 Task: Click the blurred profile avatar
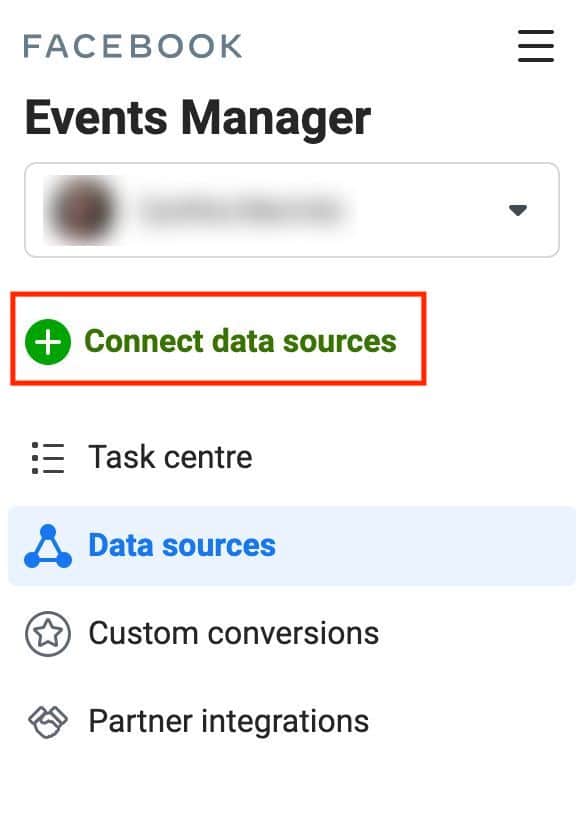pyautogui.click(x=83, y=210)
